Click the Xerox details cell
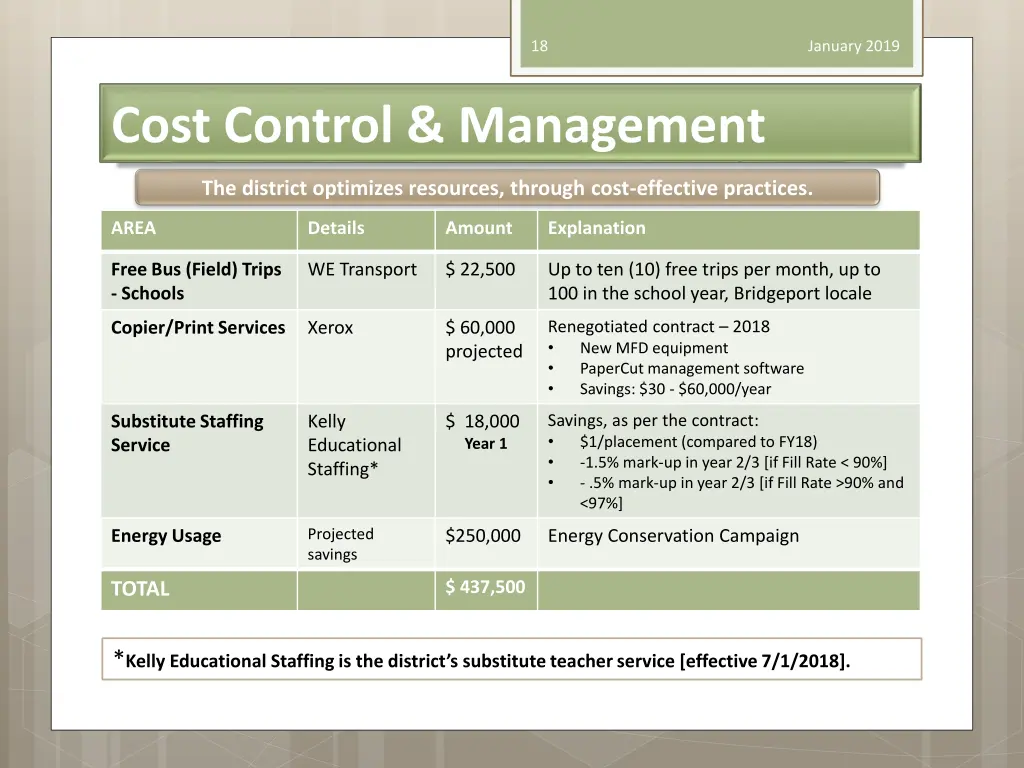 (x=330, y=328)
